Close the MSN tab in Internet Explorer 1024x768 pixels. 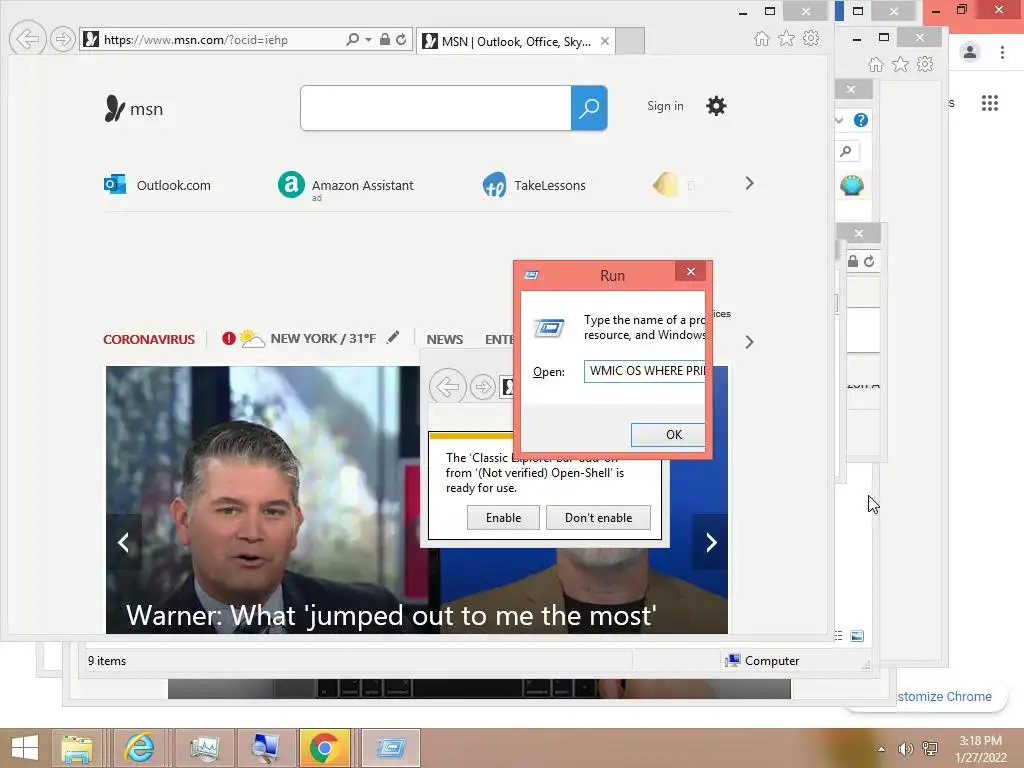[x=605, y=41]
